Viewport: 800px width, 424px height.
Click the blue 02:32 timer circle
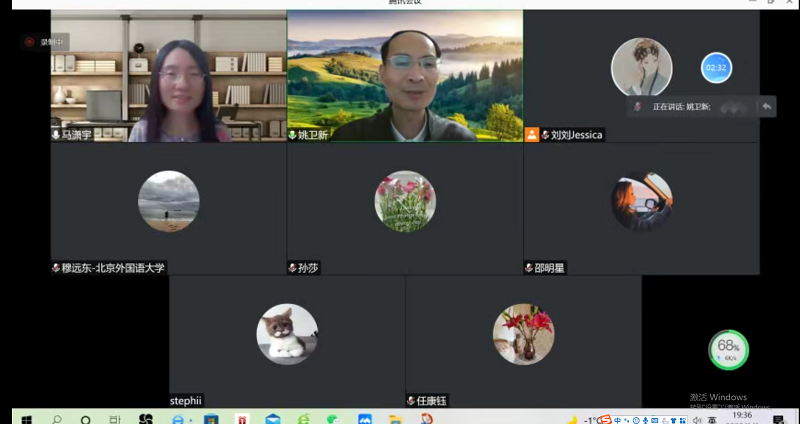(x=716, y=67)
